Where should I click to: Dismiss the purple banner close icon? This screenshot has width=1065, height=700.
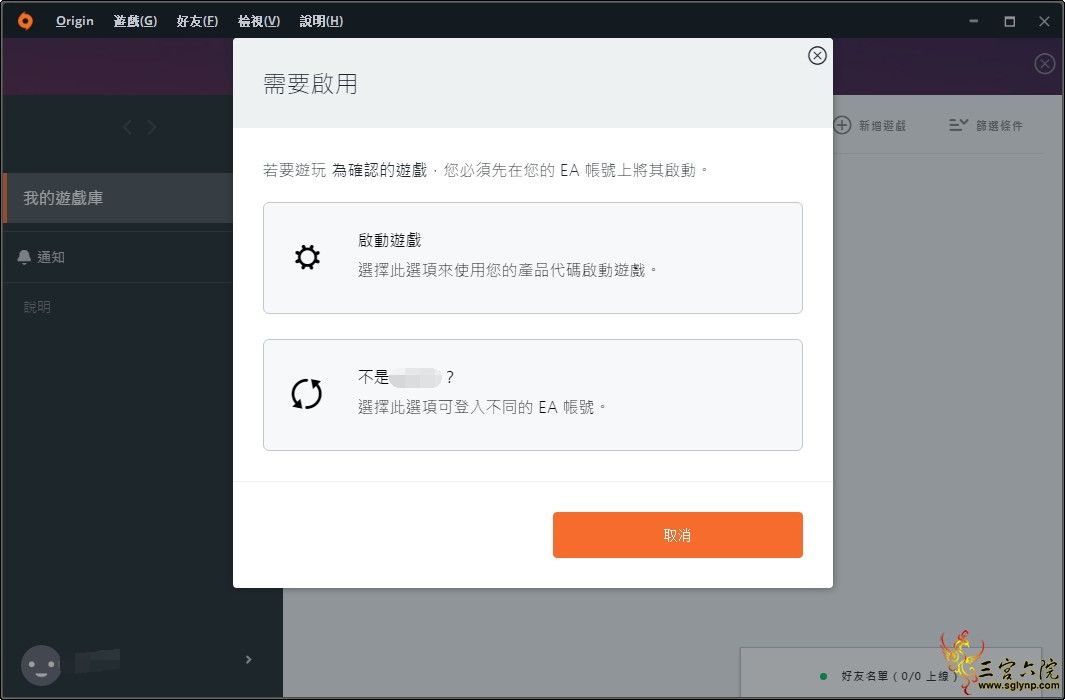[1045, 64]
